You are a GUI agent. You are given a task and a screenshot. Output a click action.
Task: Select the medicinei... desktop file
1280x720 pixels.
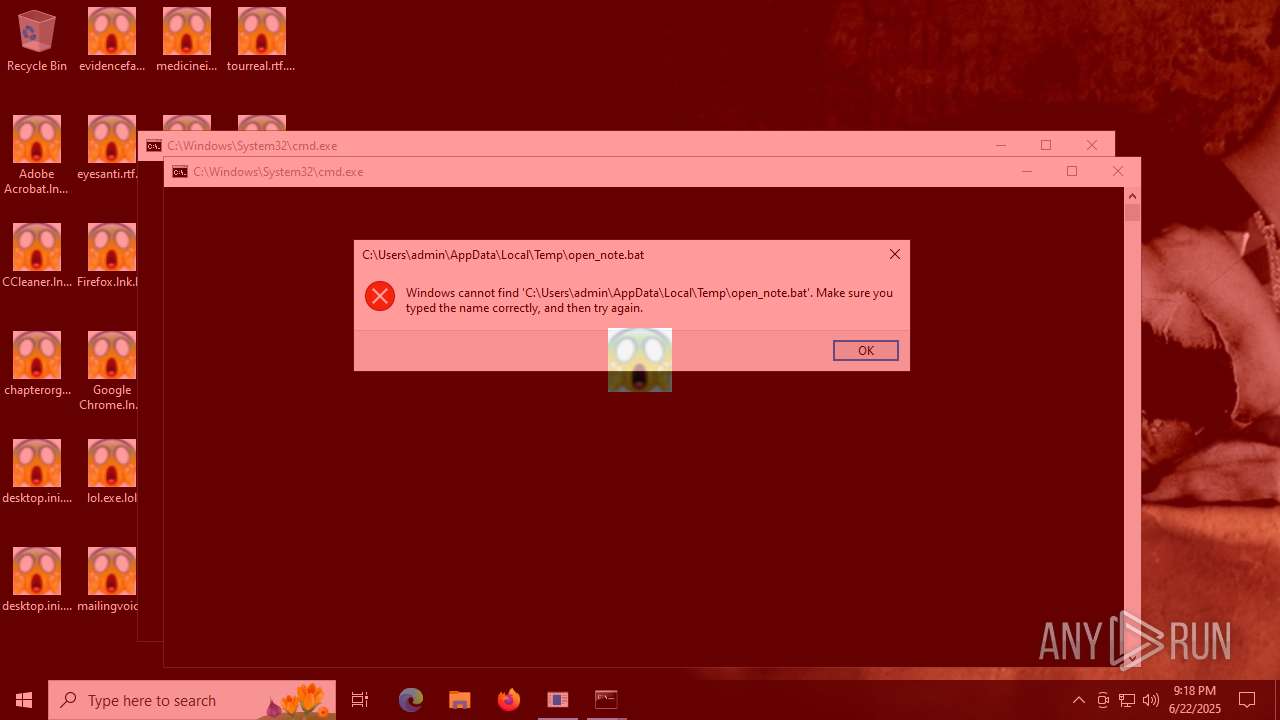click(x=187, y=41)
